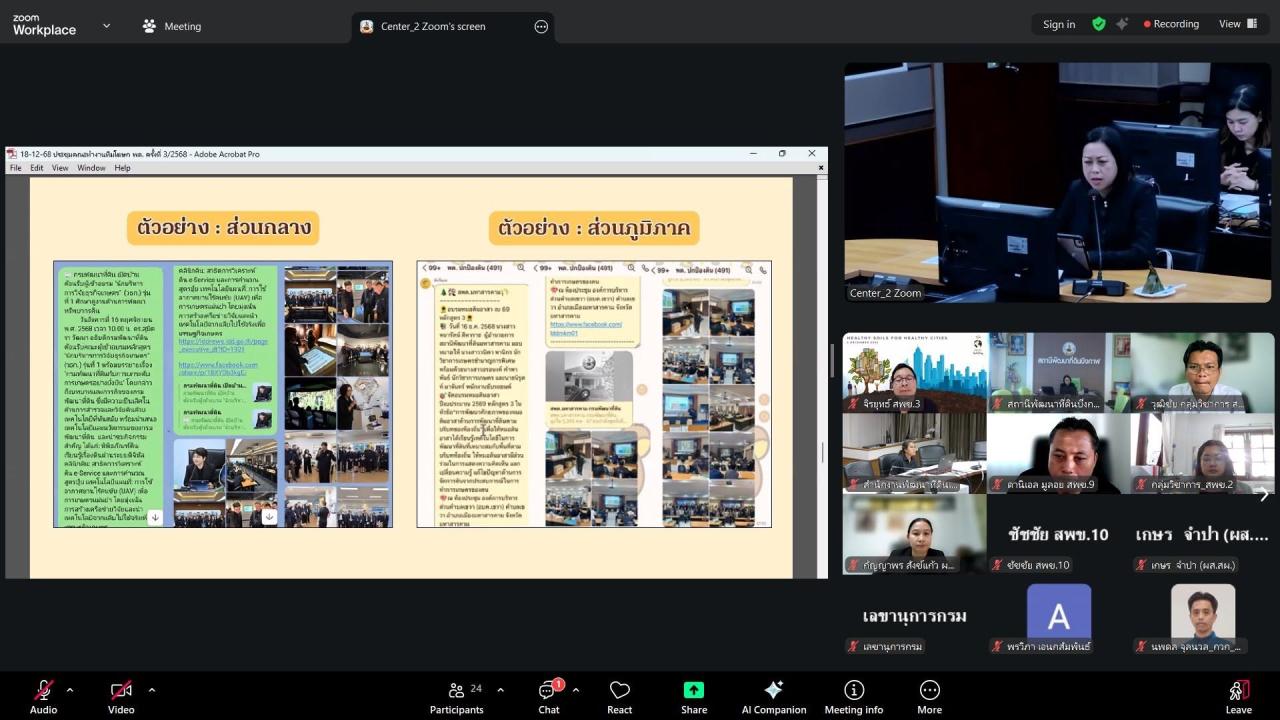
Task: Select เลขานุการกรม participant tile
Action: pos(915,616)
